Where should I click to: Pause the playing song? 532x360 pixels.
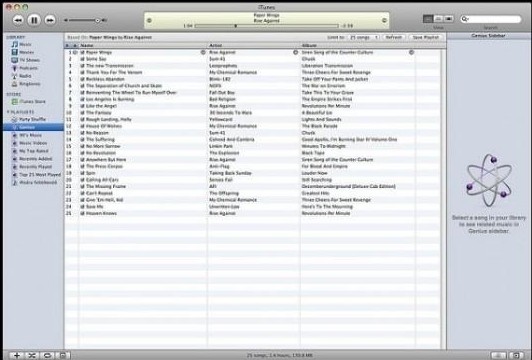(x=34, y=20)
